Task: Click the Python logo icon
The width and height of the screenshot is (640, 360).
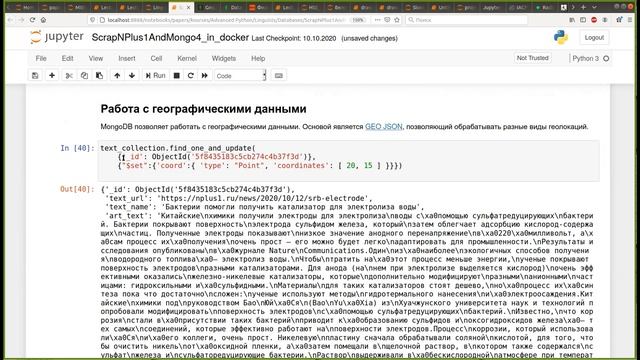Action: coord(561,37)
